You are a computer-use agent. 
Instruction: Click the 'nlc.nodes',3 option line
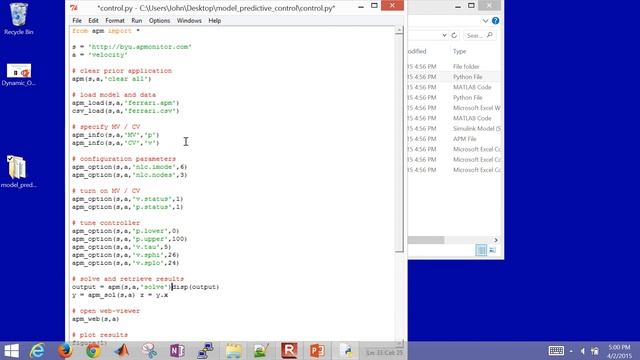[129, 175]
